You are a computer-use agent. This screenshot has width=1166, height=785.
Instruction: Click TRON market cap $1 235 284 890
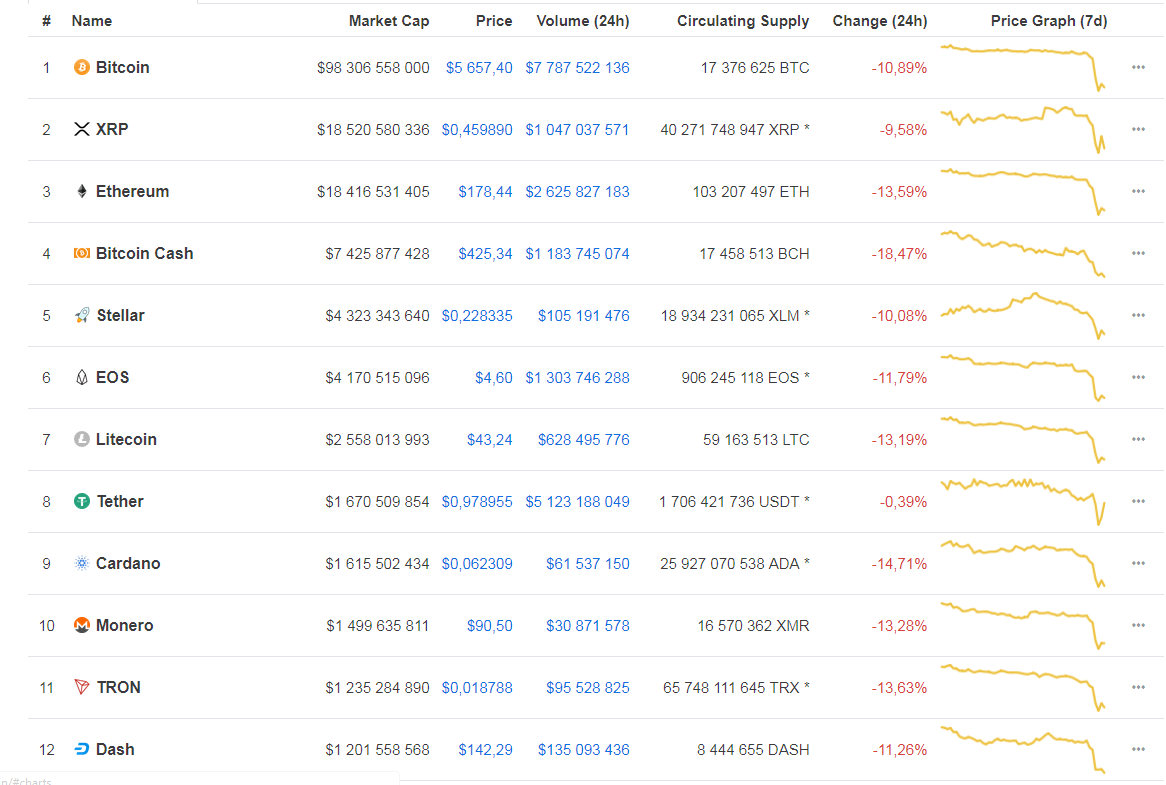tap(377, 688)
